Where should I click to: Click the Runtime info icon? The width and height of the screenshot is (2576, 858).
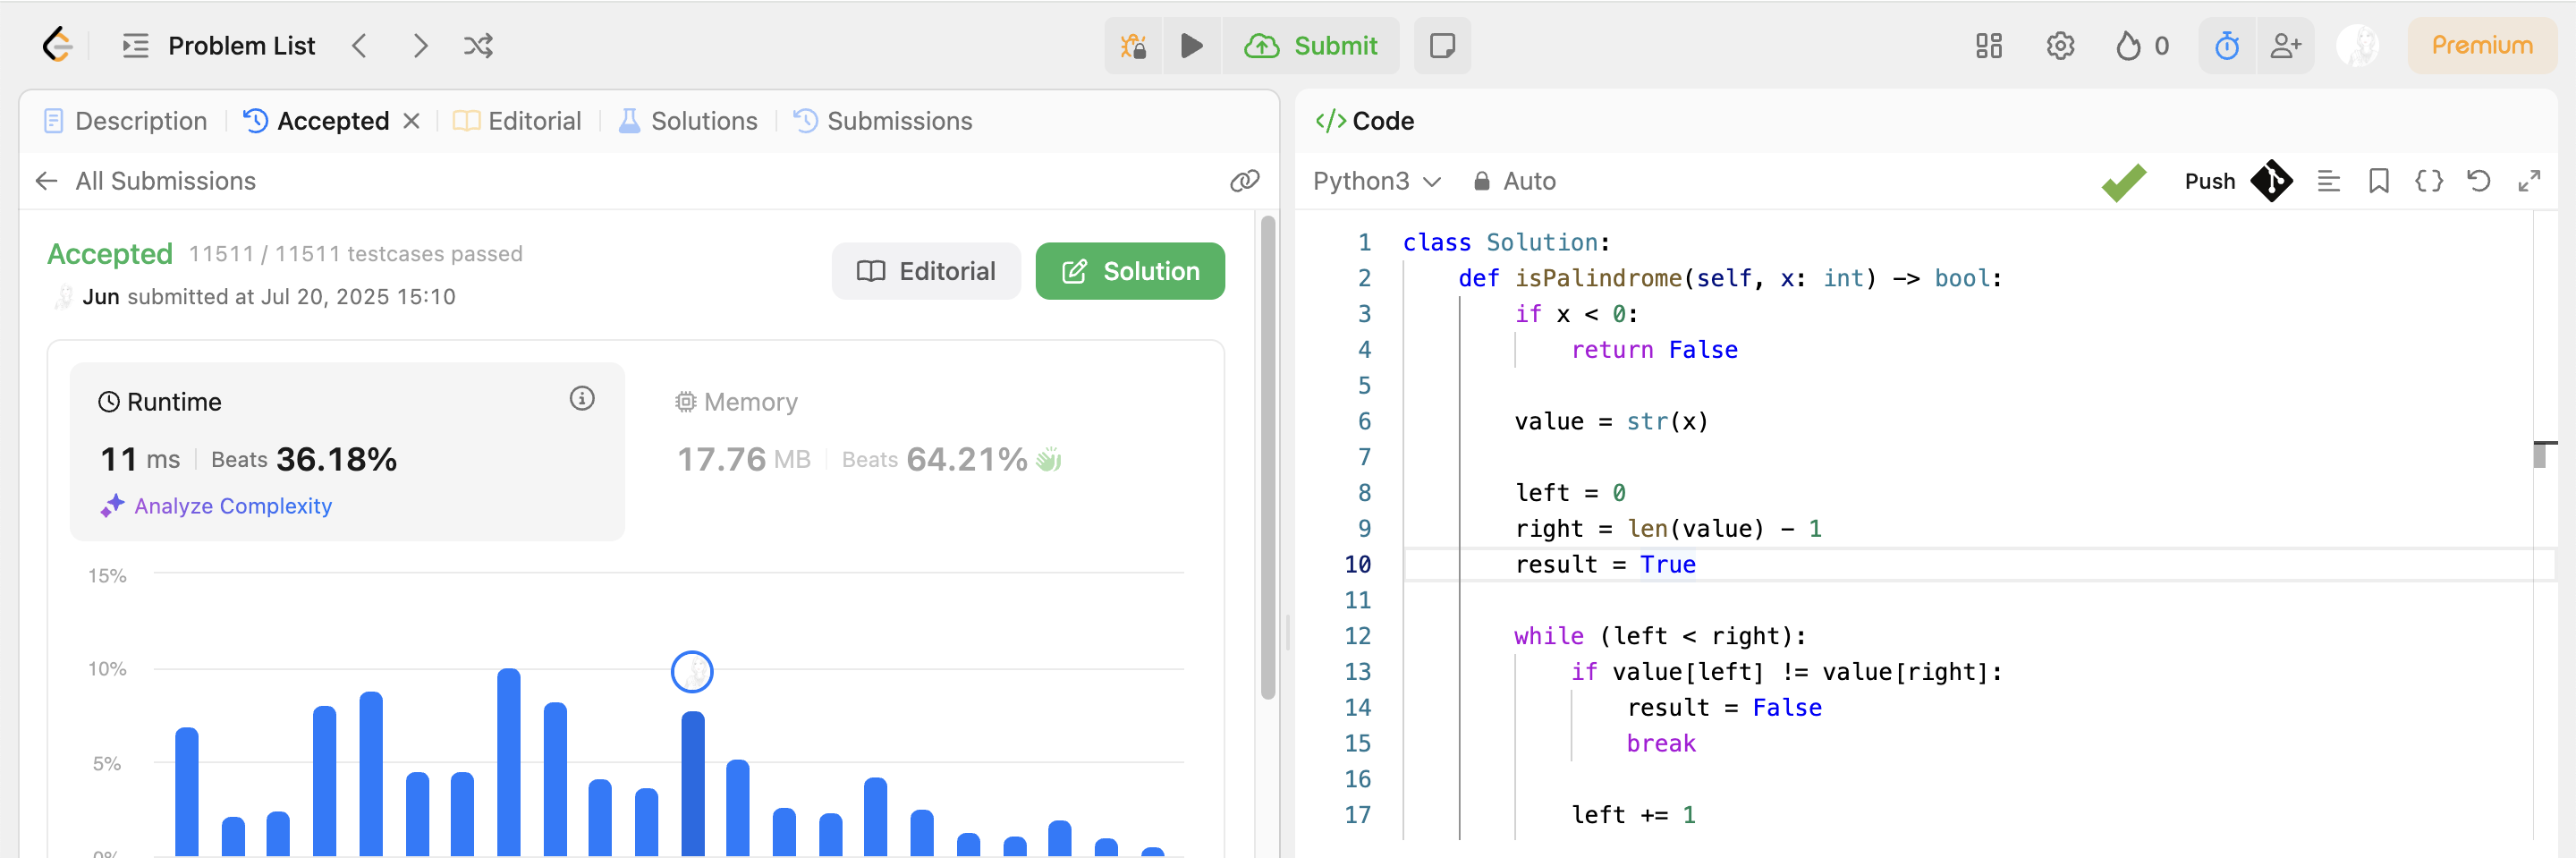pos(582,399)
